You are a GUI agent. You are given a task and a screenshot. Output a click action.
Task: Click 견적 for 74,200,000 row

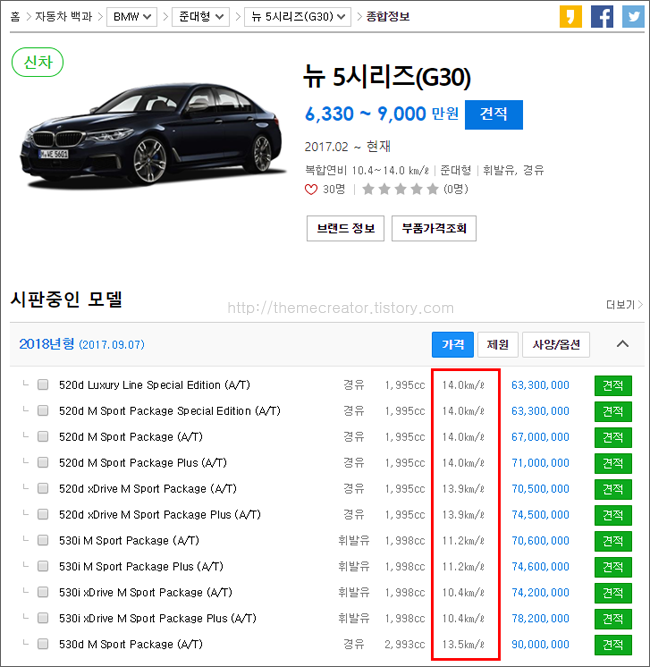tap(613, 593)
